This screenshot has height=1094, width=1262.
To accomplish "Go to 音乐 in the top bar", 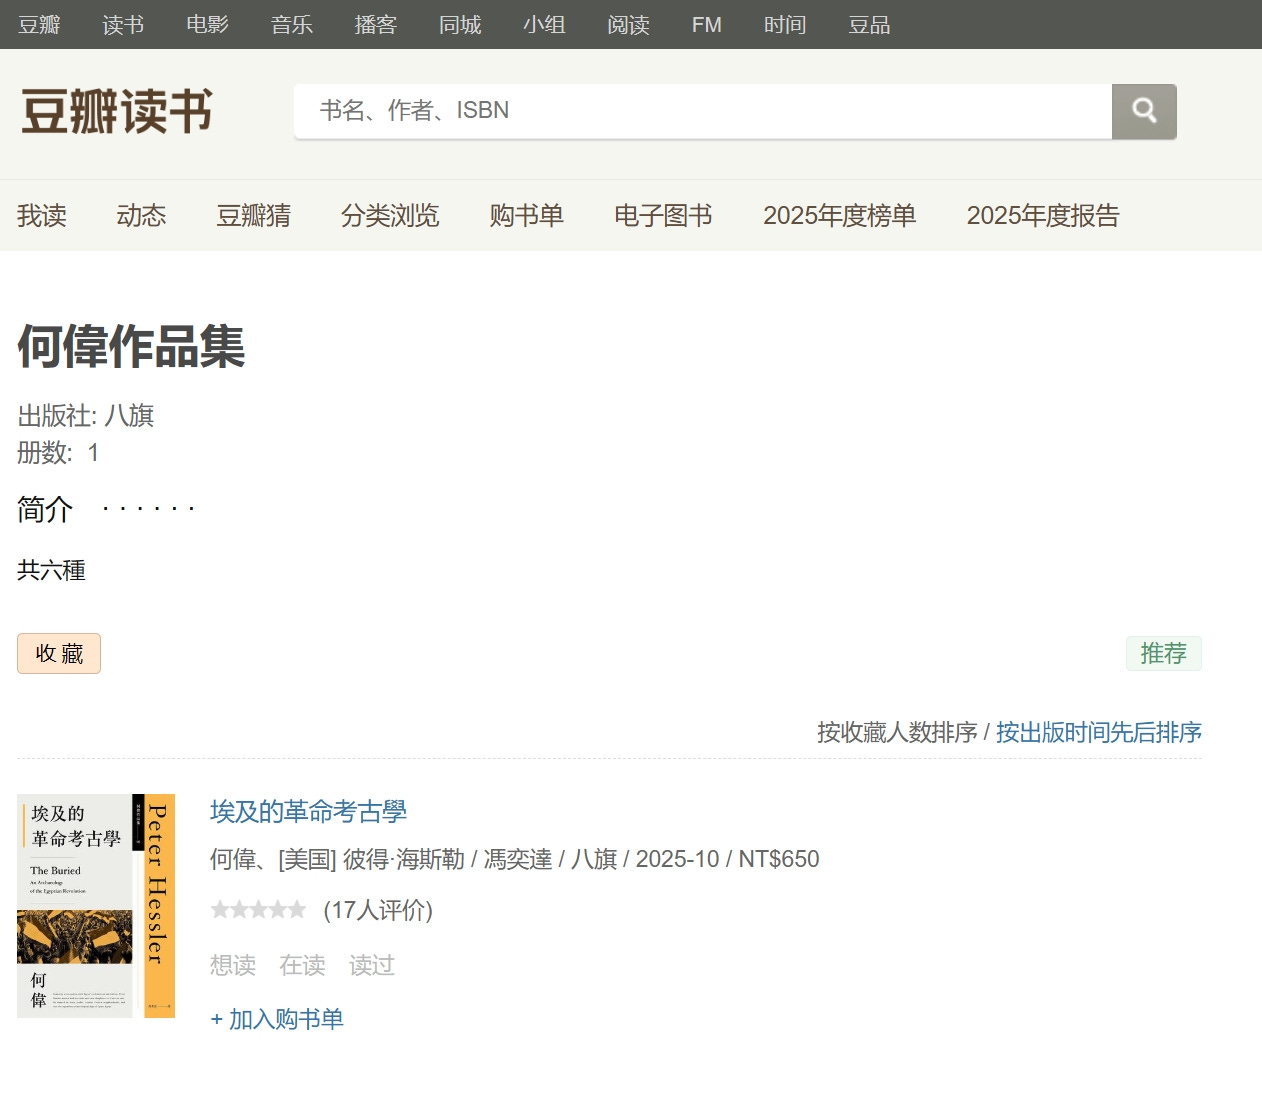I will click(292, 25).
